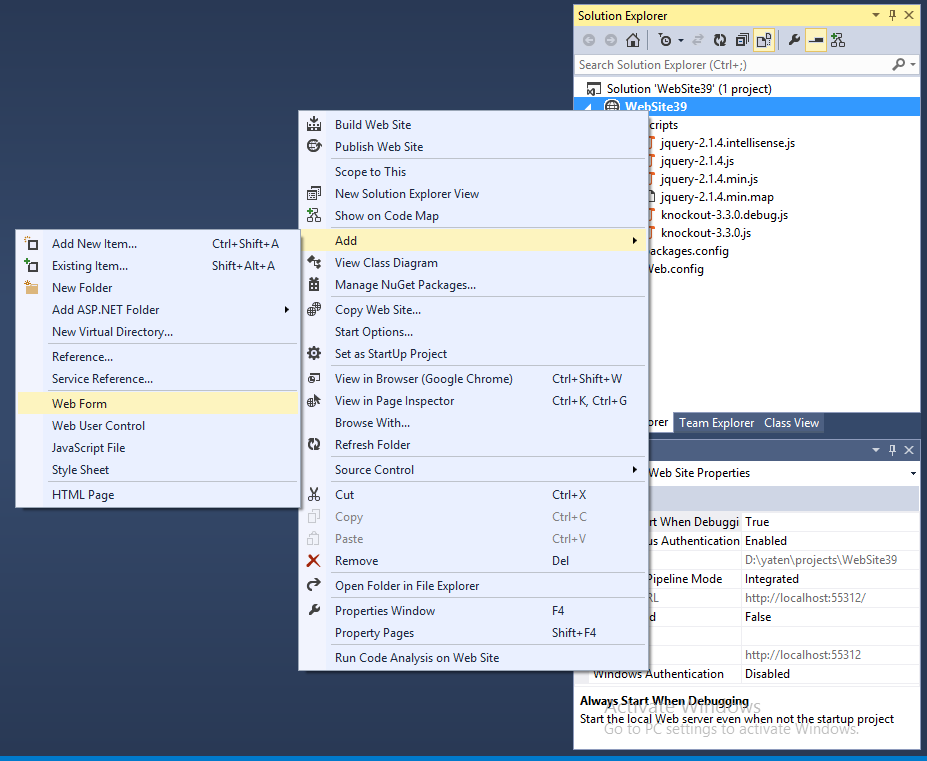Expand the Source Control submenu
The image size is (927, 761).
coord(400,469)
